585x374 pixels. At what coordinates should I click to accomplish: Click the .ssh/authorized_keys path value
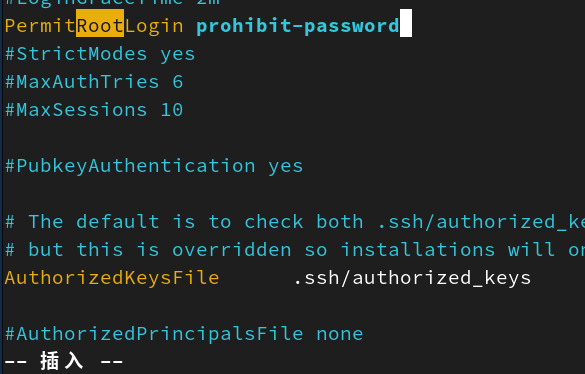412,278
